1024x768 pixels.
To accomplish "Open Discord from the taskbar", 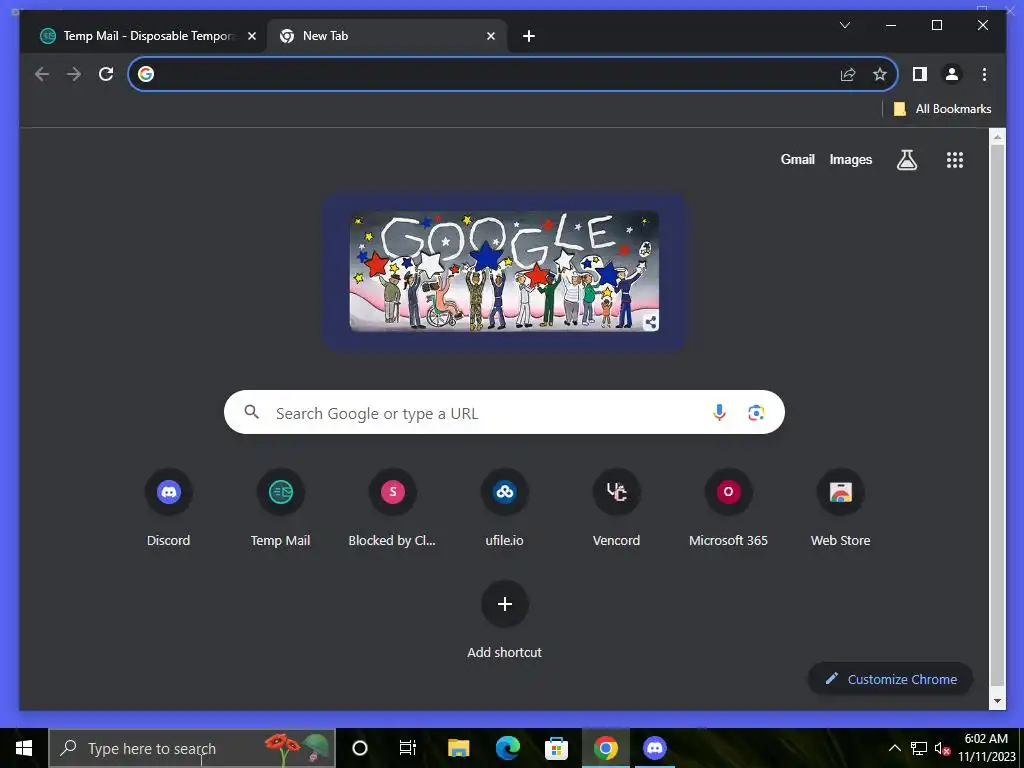I will point(654,748).
